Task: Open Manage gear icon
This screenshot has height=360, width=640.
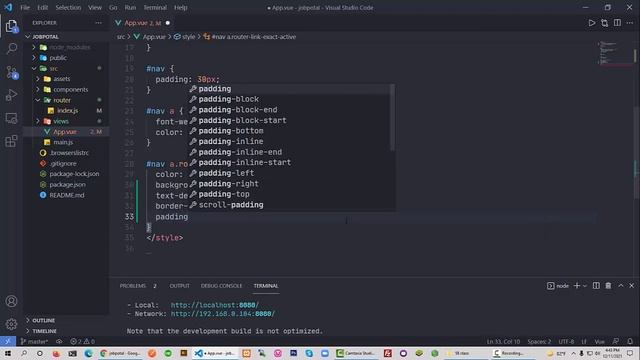Action: point(11,324)
